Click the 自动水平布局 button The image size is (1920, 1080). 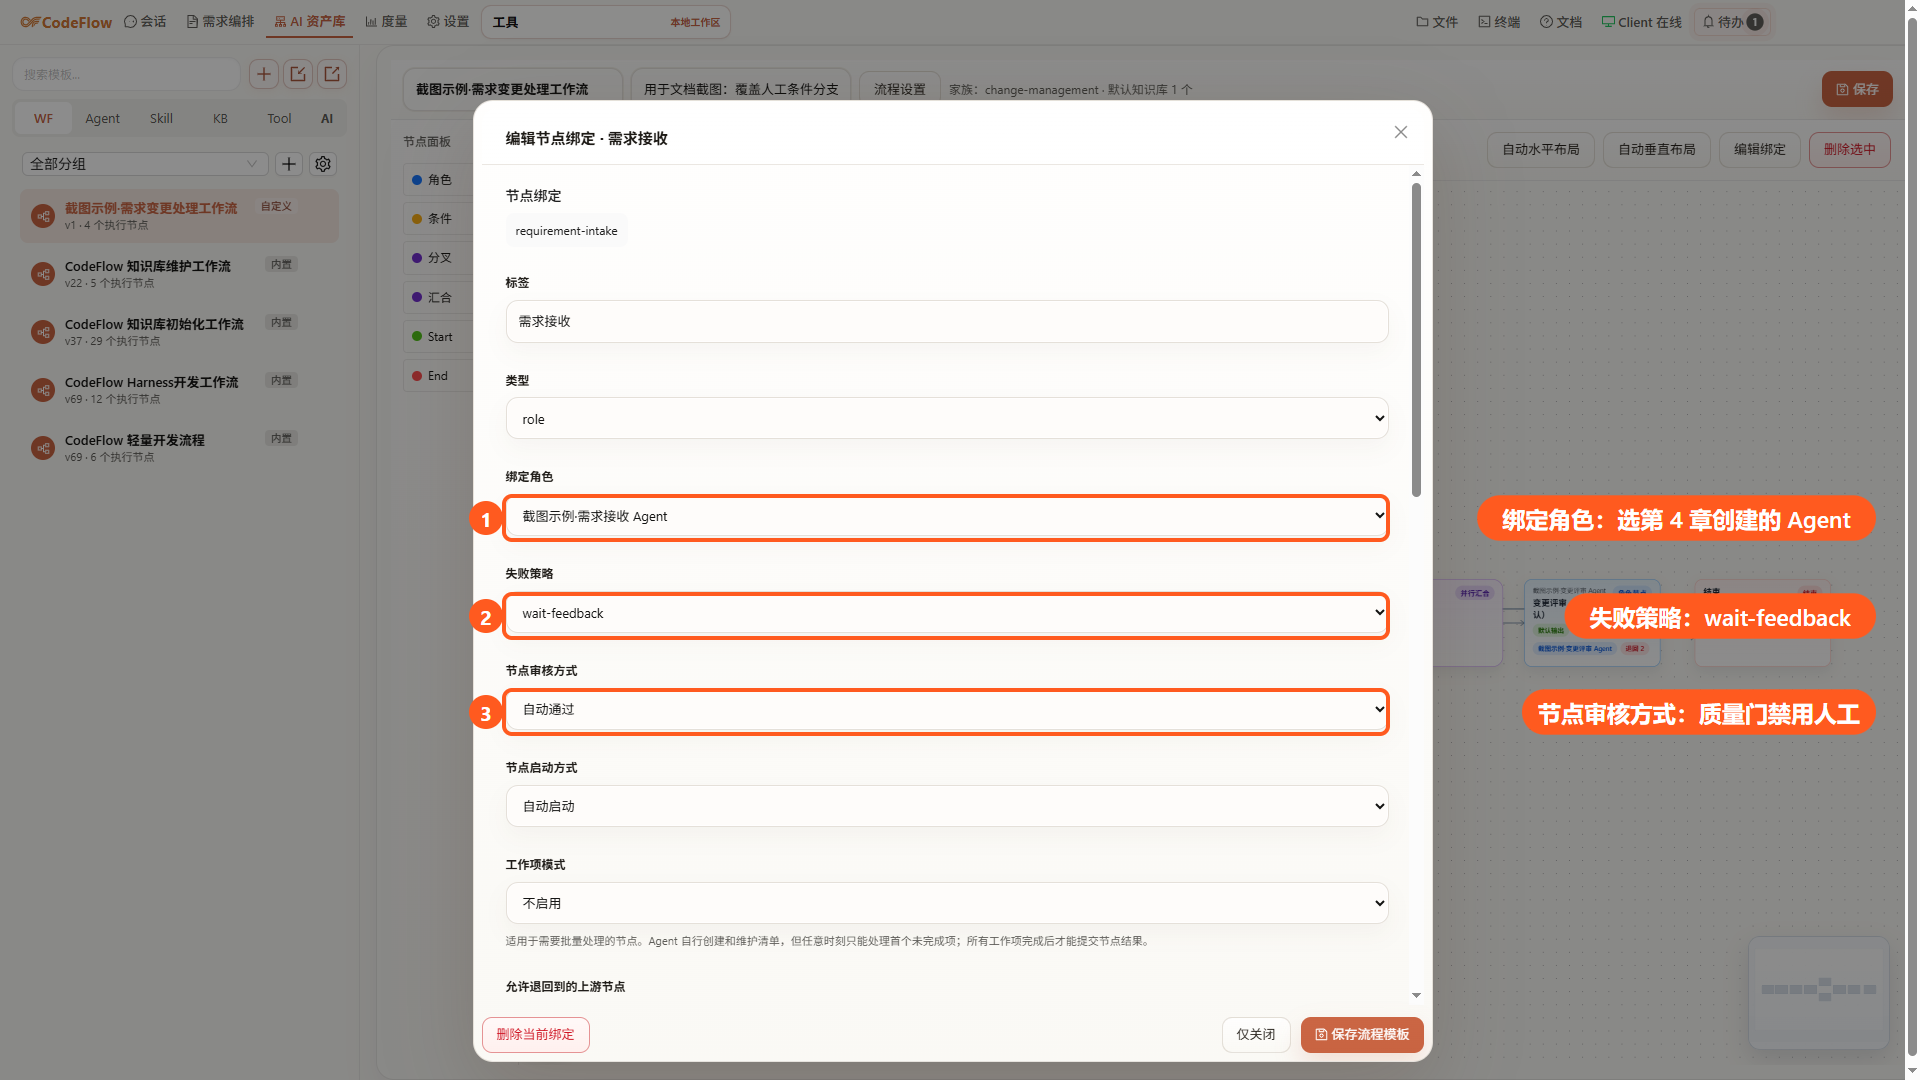tap(1541, 150)
